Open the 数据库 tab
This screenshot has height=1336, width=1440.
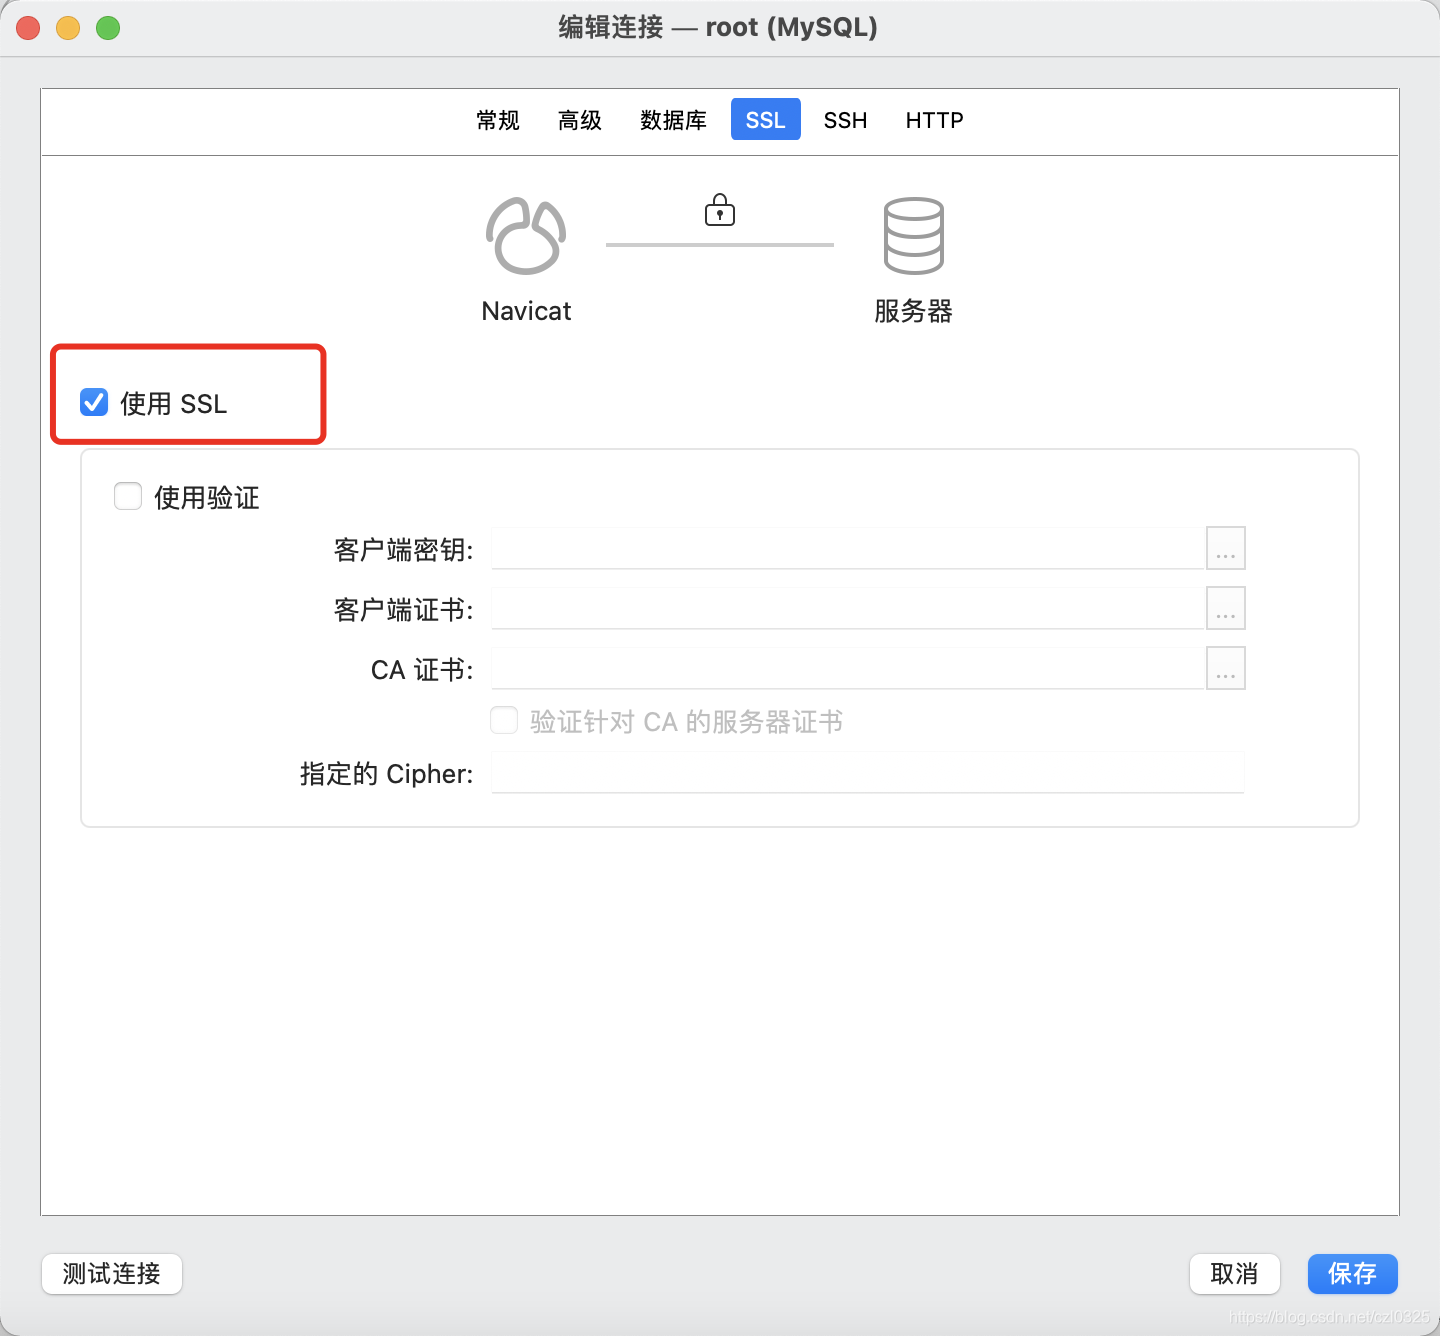click(673, 120)
